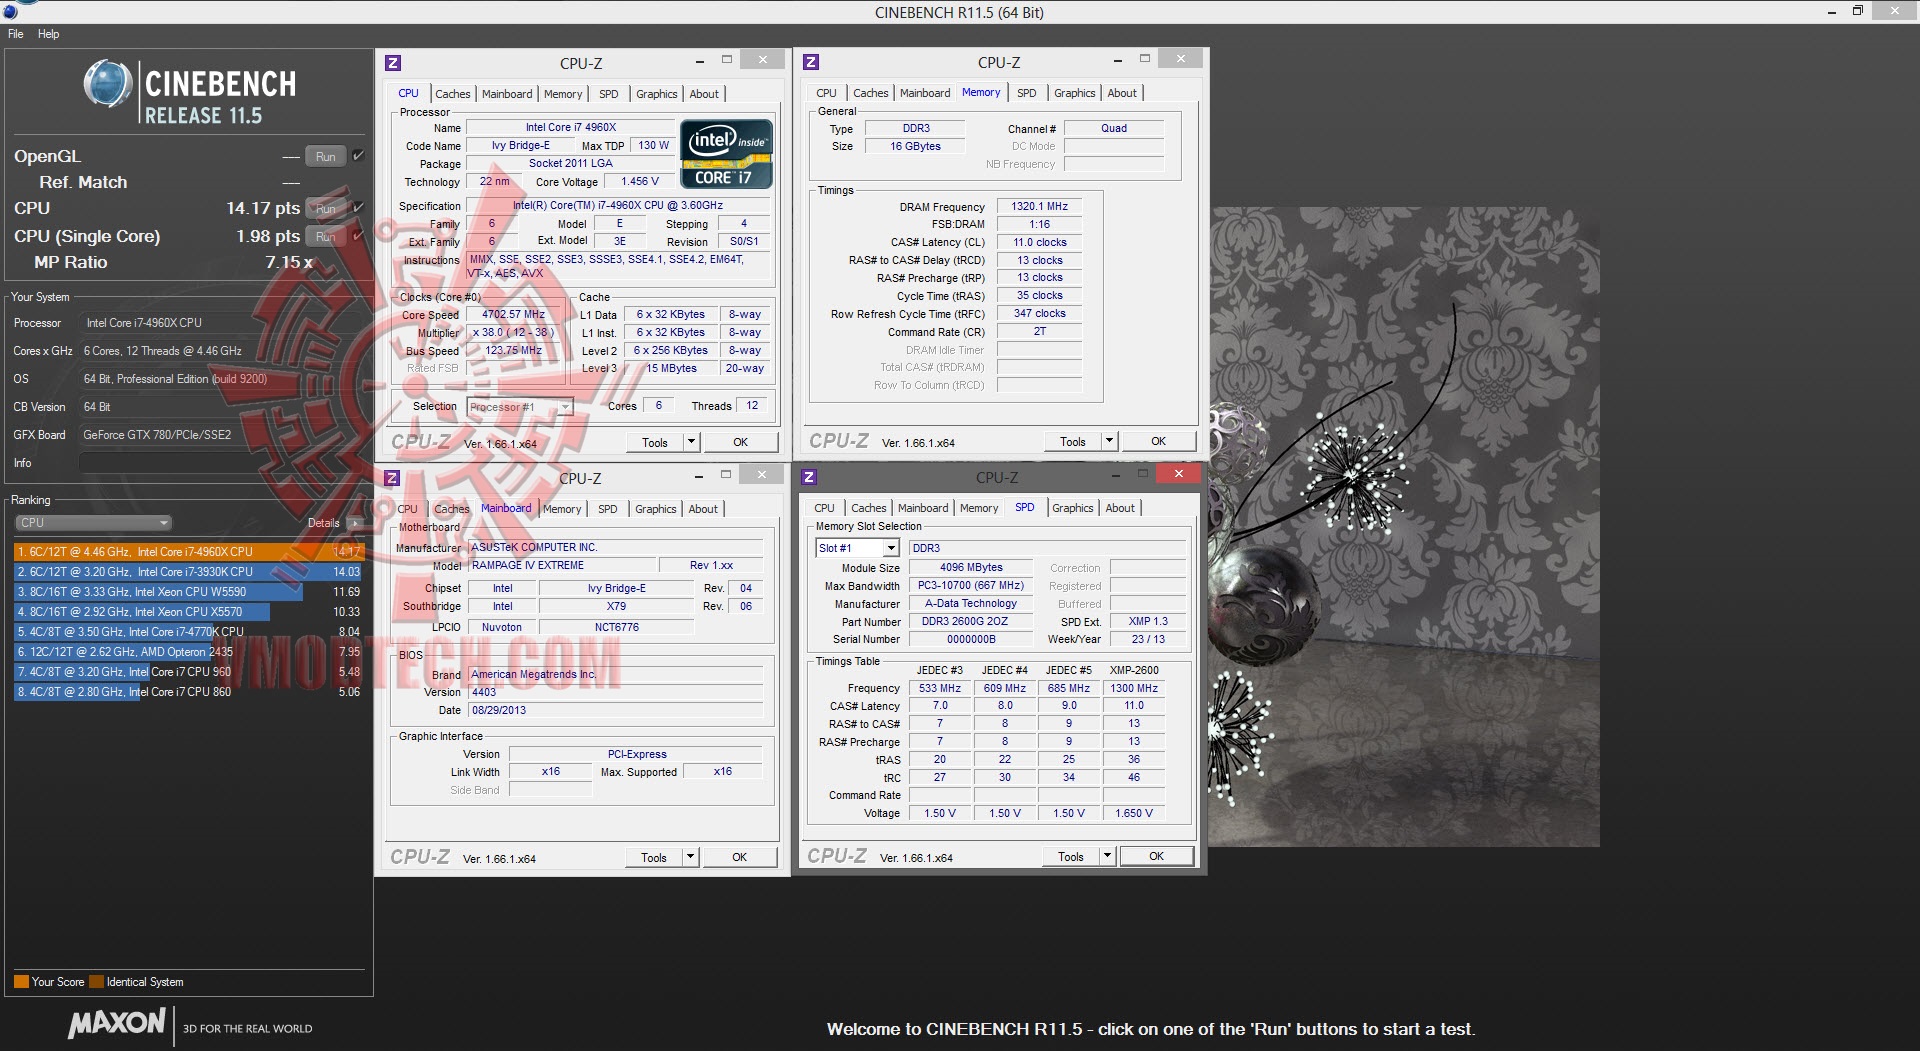
Task: Toggle the CPU (Single Core) test checkbox
Action: (358, 236)
